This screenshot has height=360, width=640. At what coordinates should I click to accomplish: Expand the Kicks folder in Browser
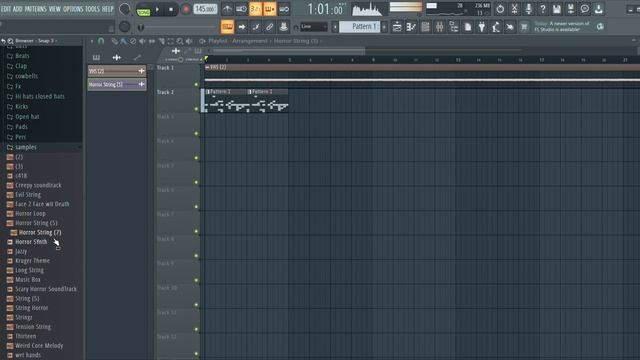coord(22,107)
